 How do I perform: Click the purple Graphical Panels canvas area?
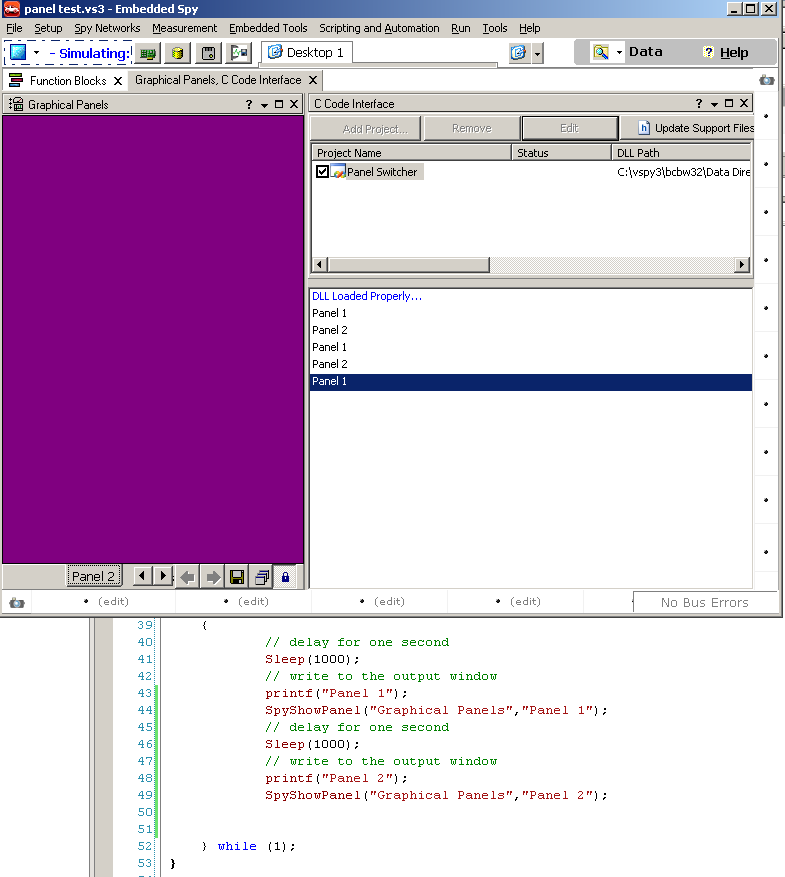point(153,340)
